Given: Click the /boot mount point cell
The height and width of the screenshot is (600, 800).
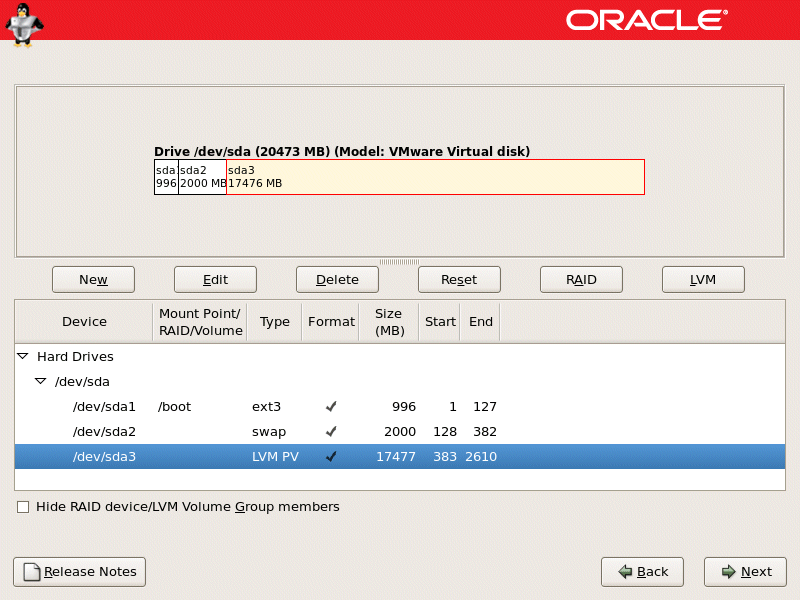Looking at the screenshot, I should [x=174, y=407].
